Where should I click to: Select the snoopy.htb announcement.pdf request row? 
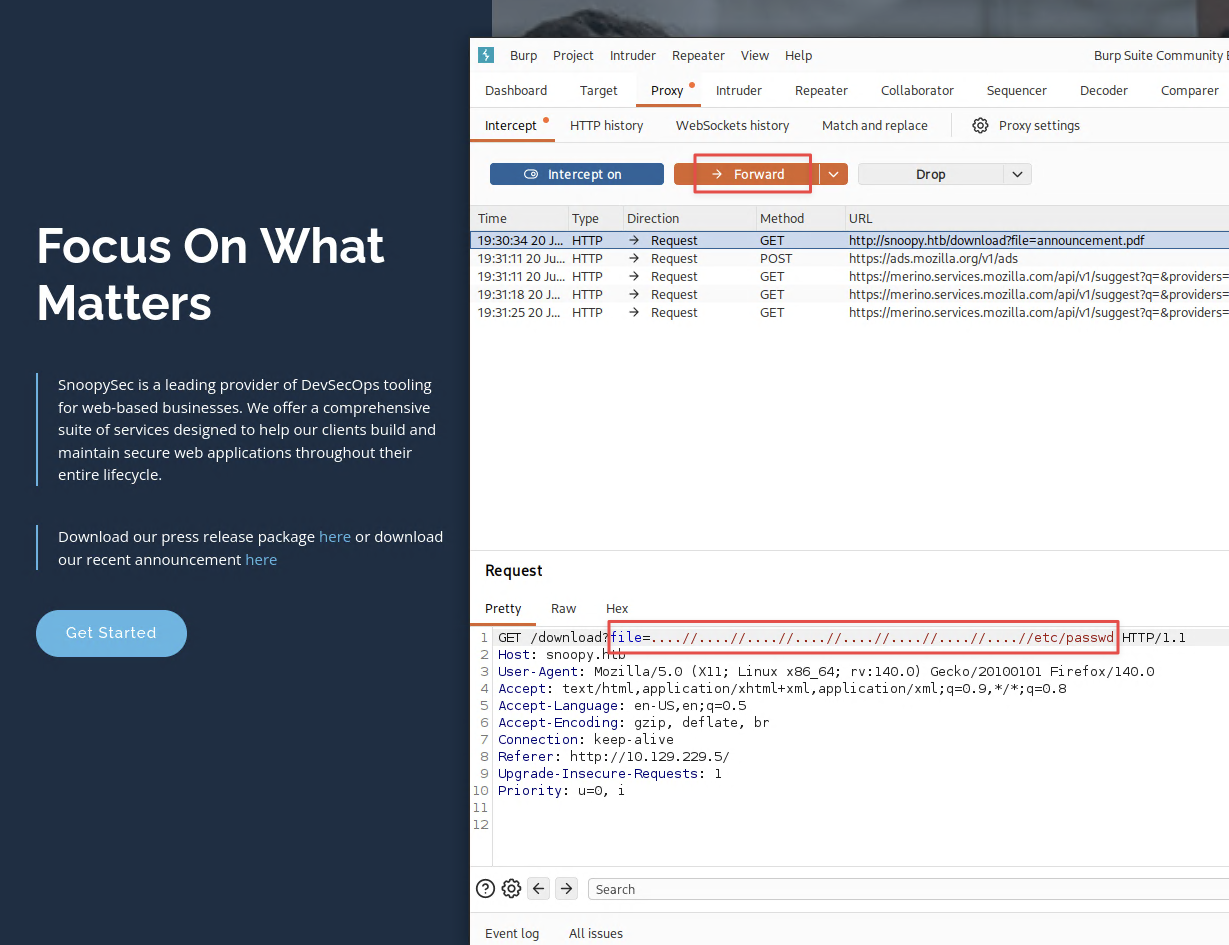tap(850, 240)
